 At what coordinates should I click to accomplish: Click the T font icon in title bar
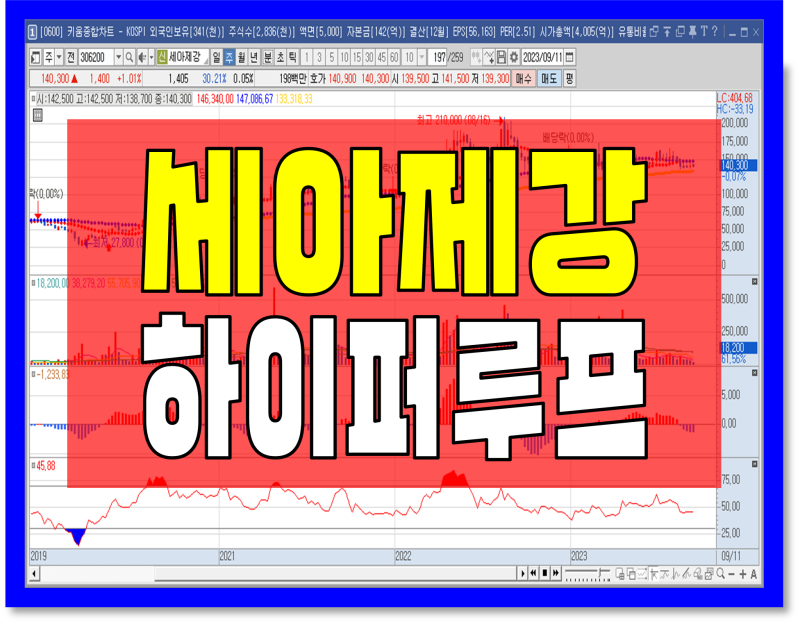(704, 32)
